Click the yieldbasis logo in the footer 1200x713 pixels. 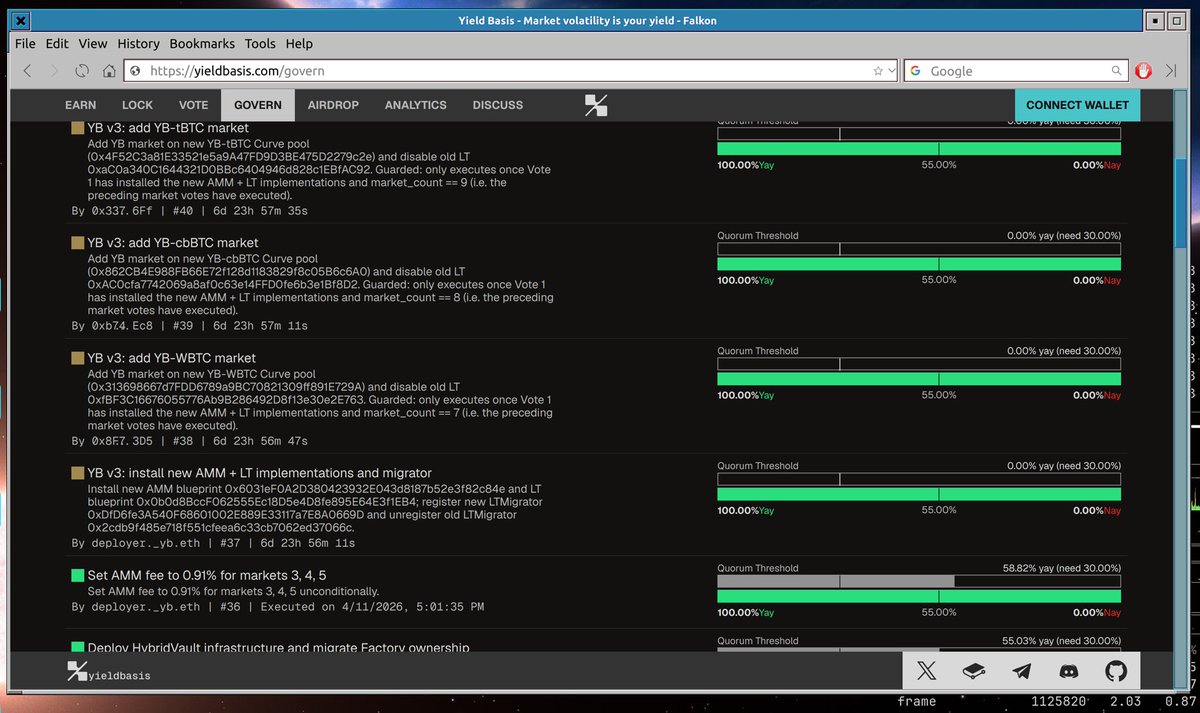tap(109, 673)
